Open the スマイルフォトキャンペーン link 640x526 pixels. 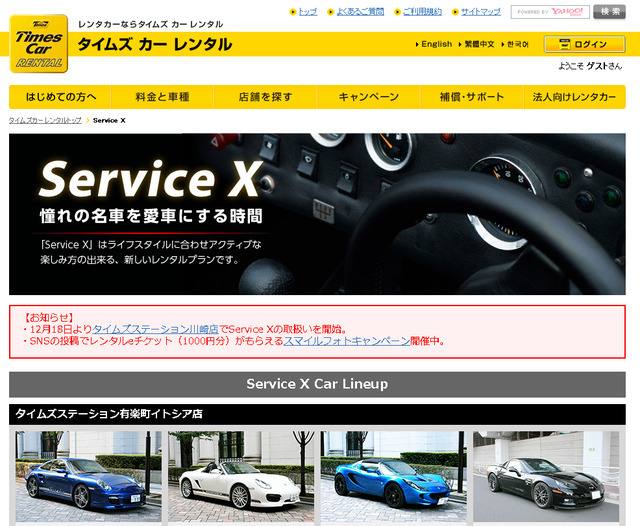[347, 341]
